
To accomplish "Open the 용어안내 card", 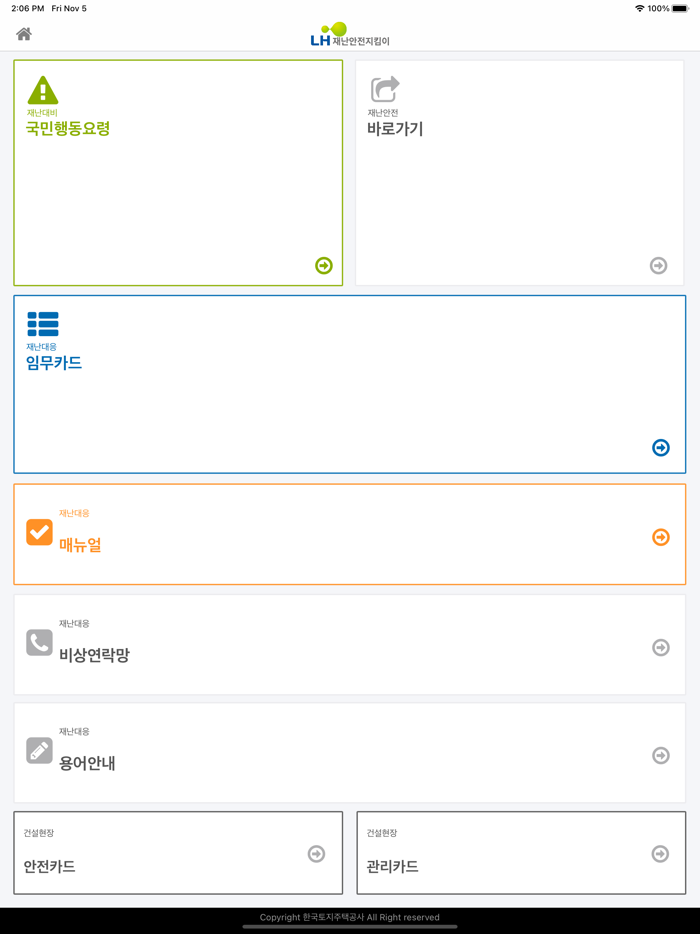I will pos(350,753).
